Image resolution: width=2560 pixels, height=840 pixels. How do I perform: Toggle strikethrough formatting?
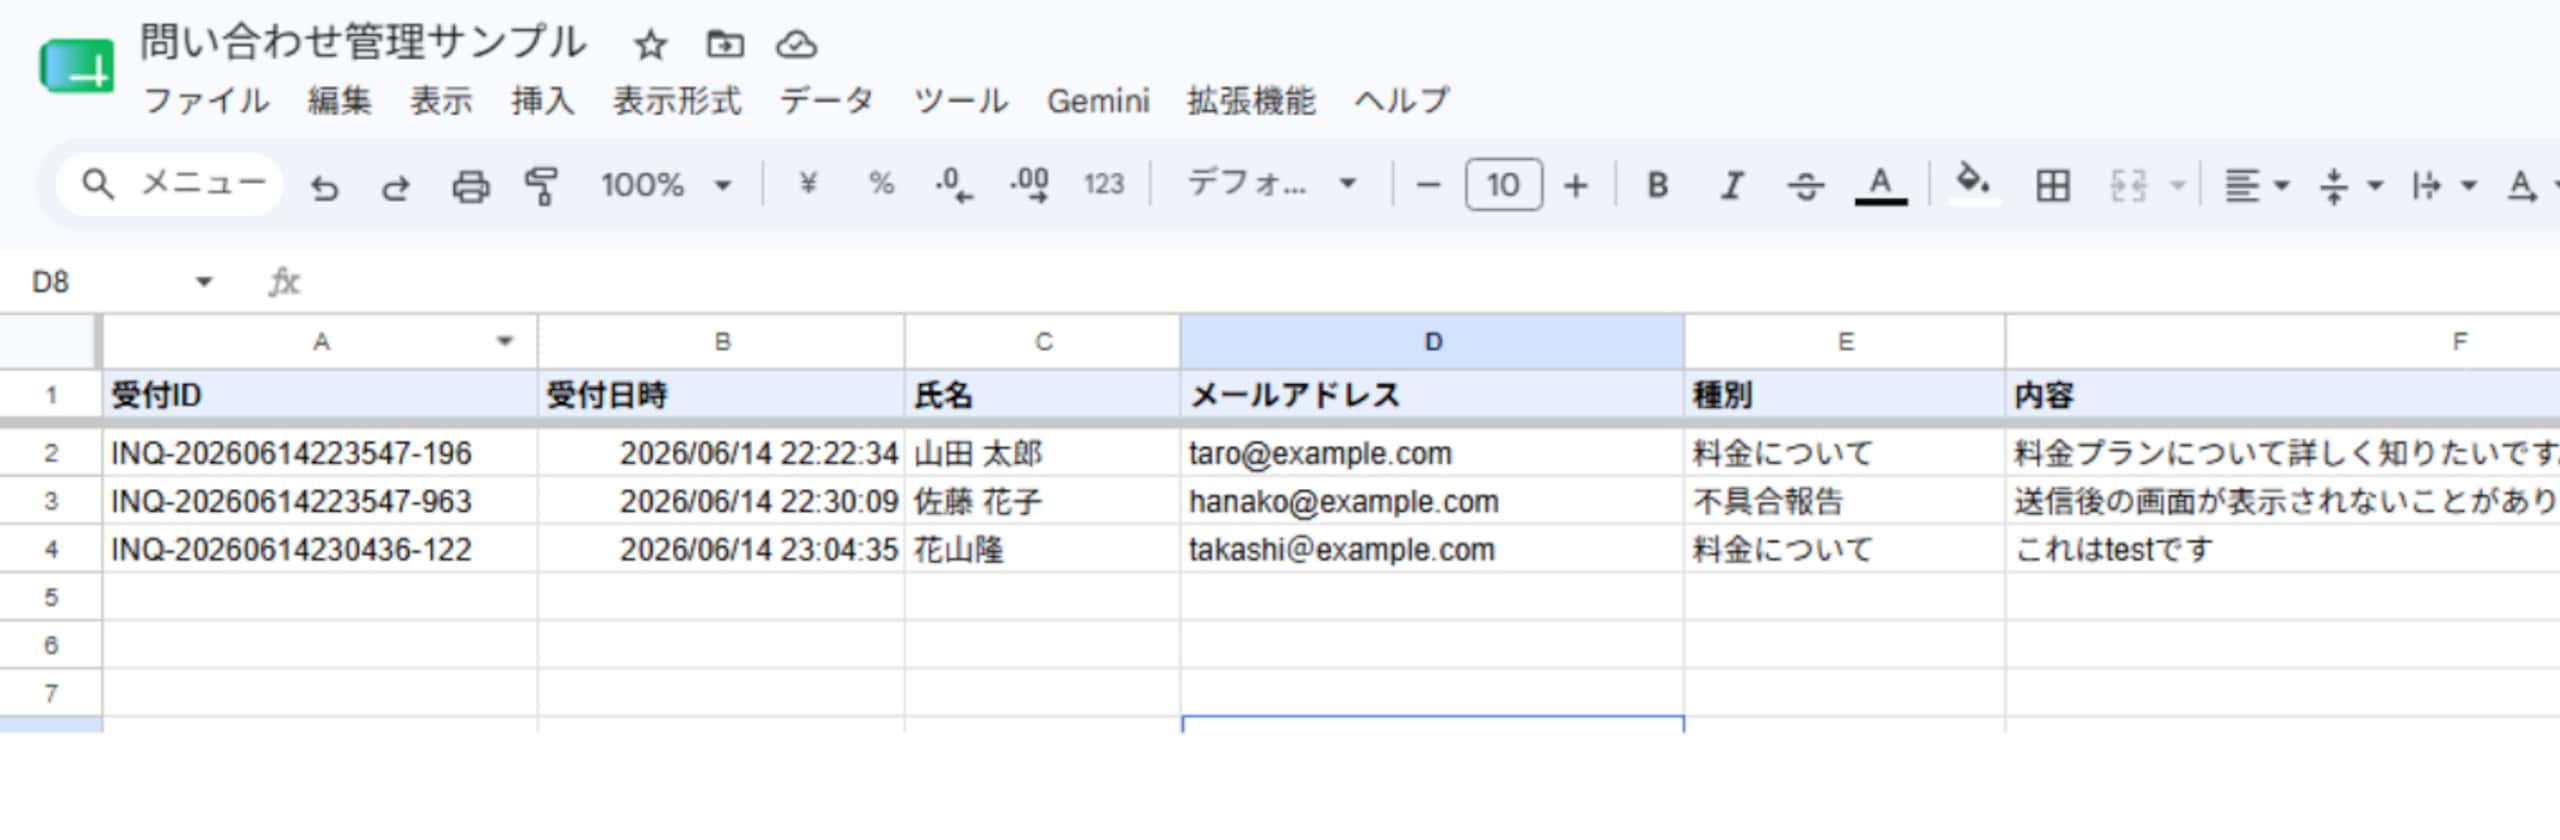1806,185
